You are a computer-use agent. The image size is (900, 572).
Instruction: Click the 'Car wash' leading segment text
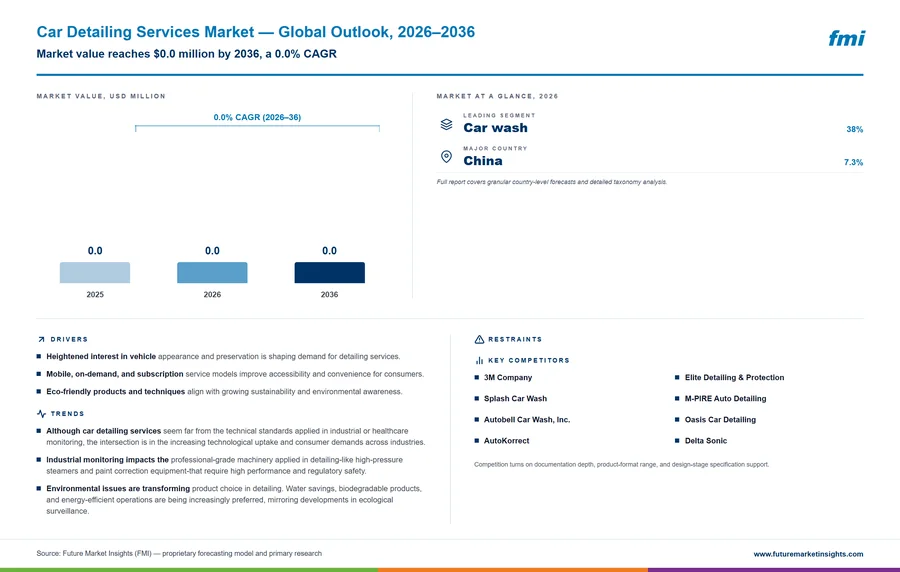tap(495, 128)
